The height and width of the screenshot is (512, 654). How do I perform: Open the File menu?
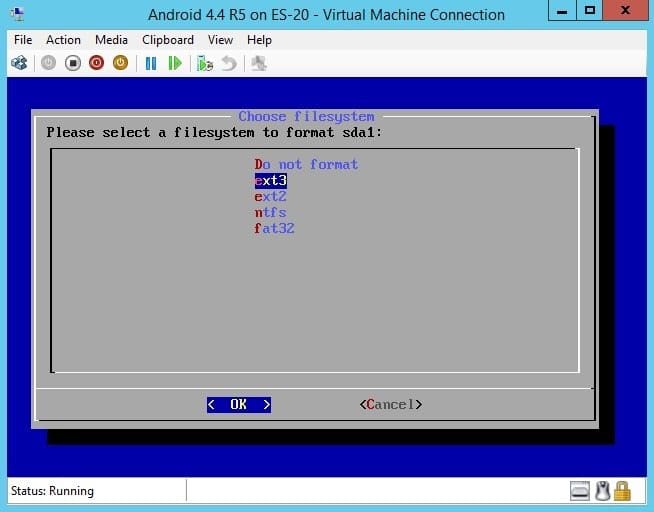tap(23, 40)
